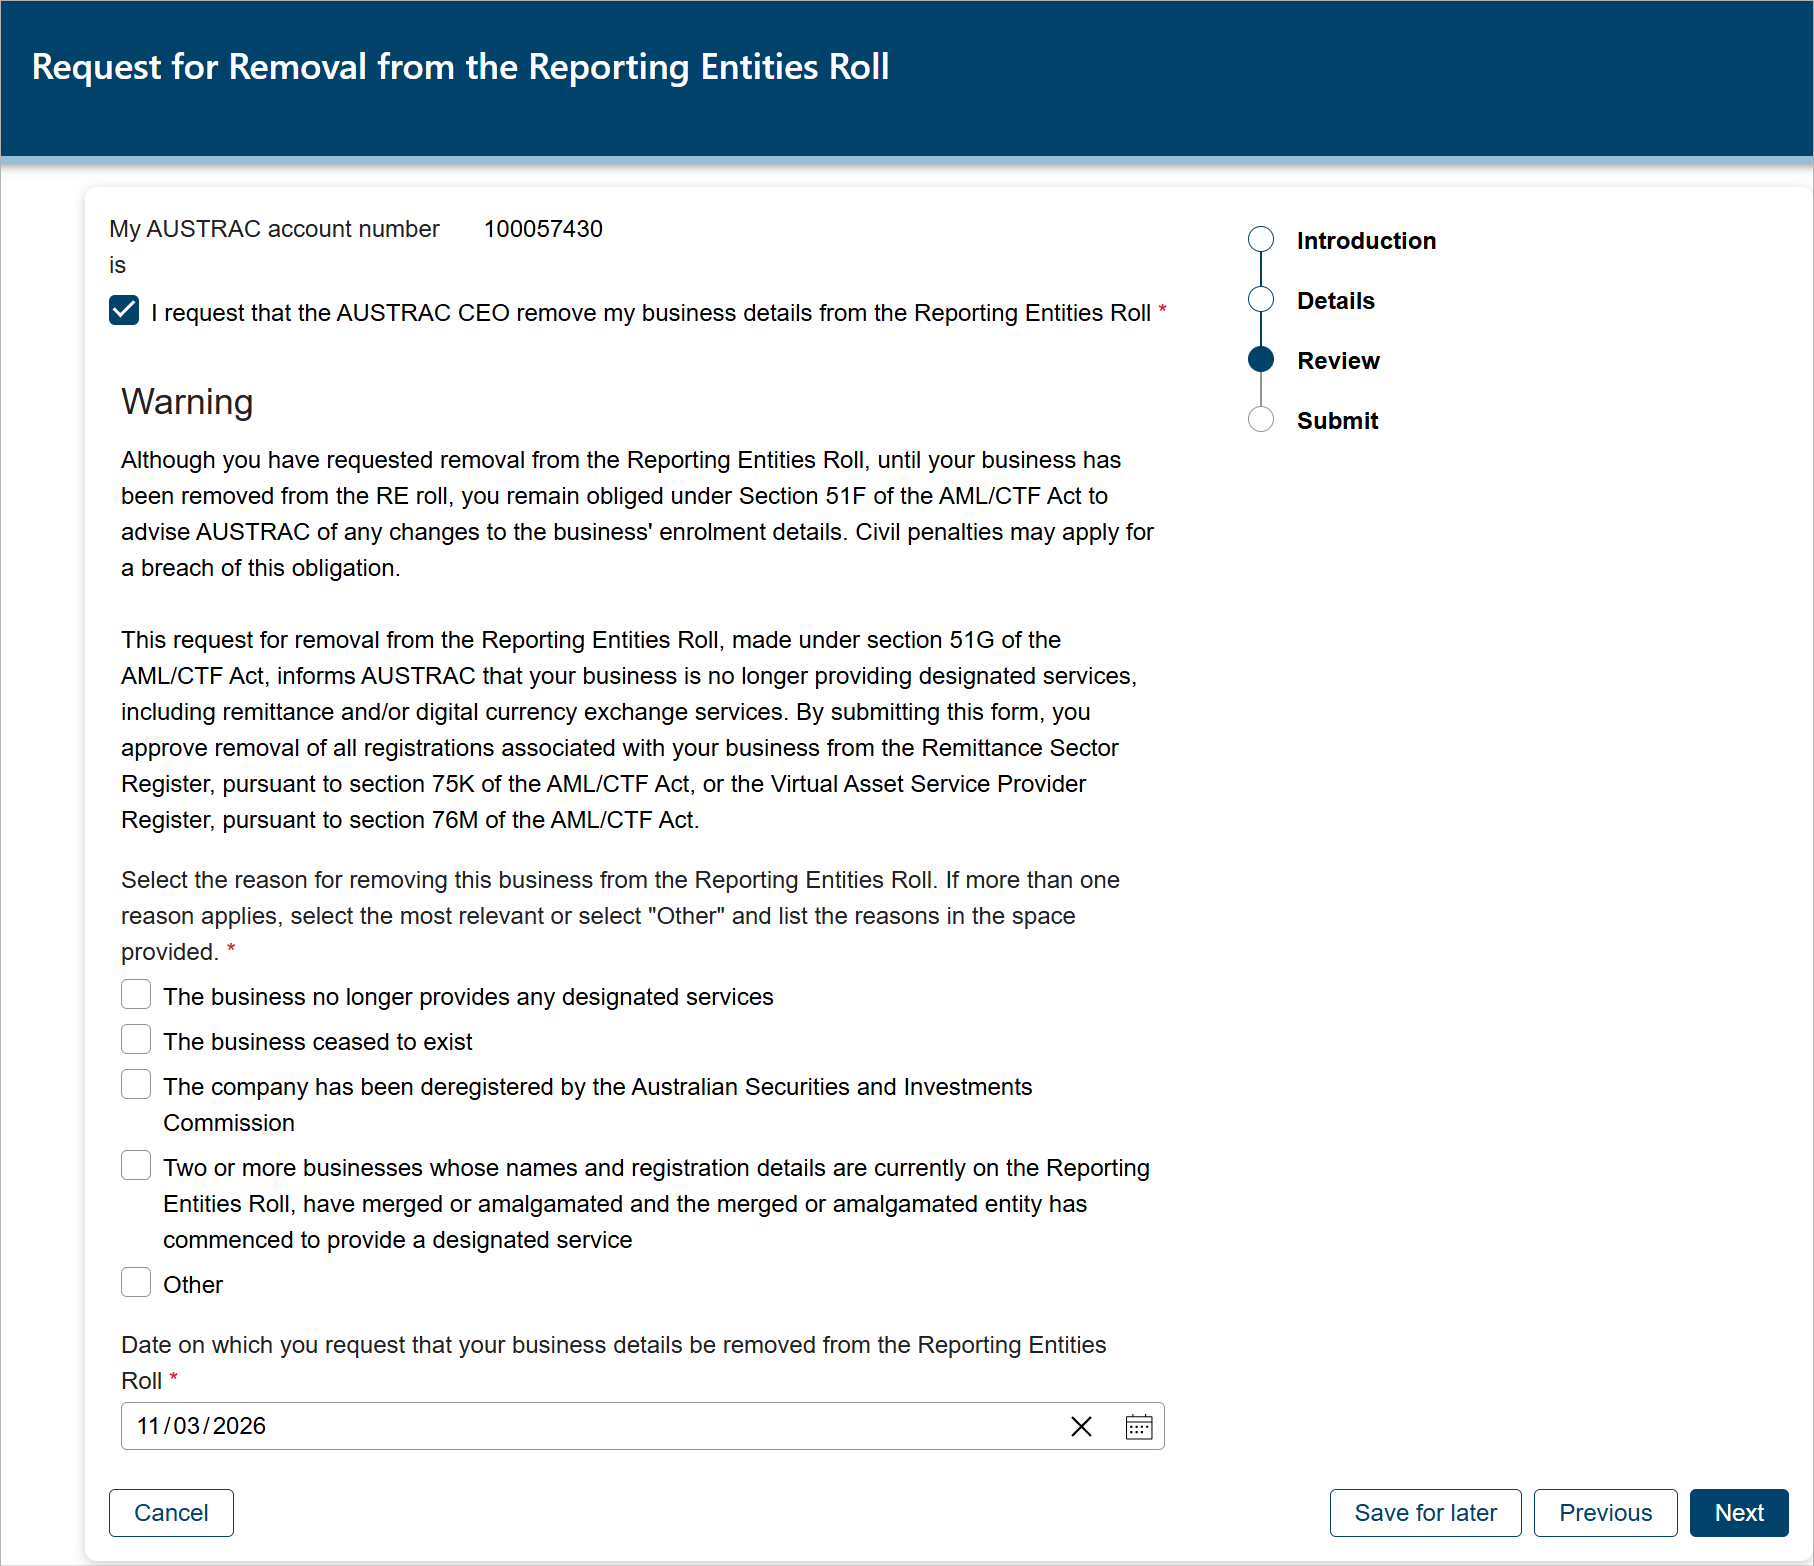Select "The business no longer provides any designated services"
1814x1566 pixels.
[136, 994]
